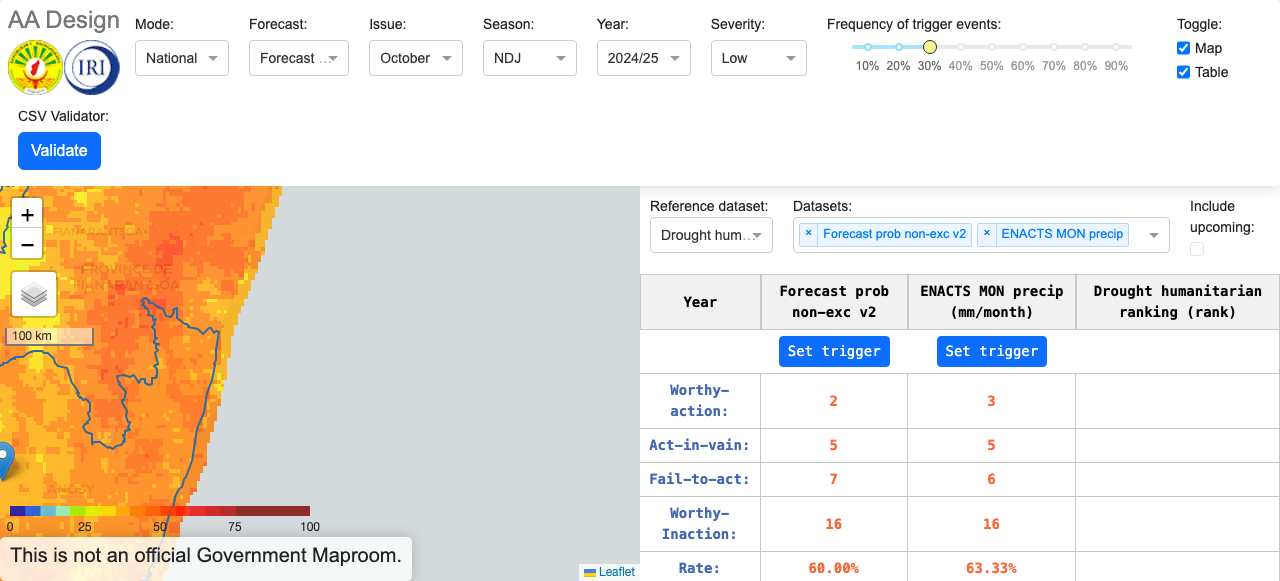Remove the Forecast prob non-exc v2 dataset
The image size is (1280, 581).
click(808, 233)
